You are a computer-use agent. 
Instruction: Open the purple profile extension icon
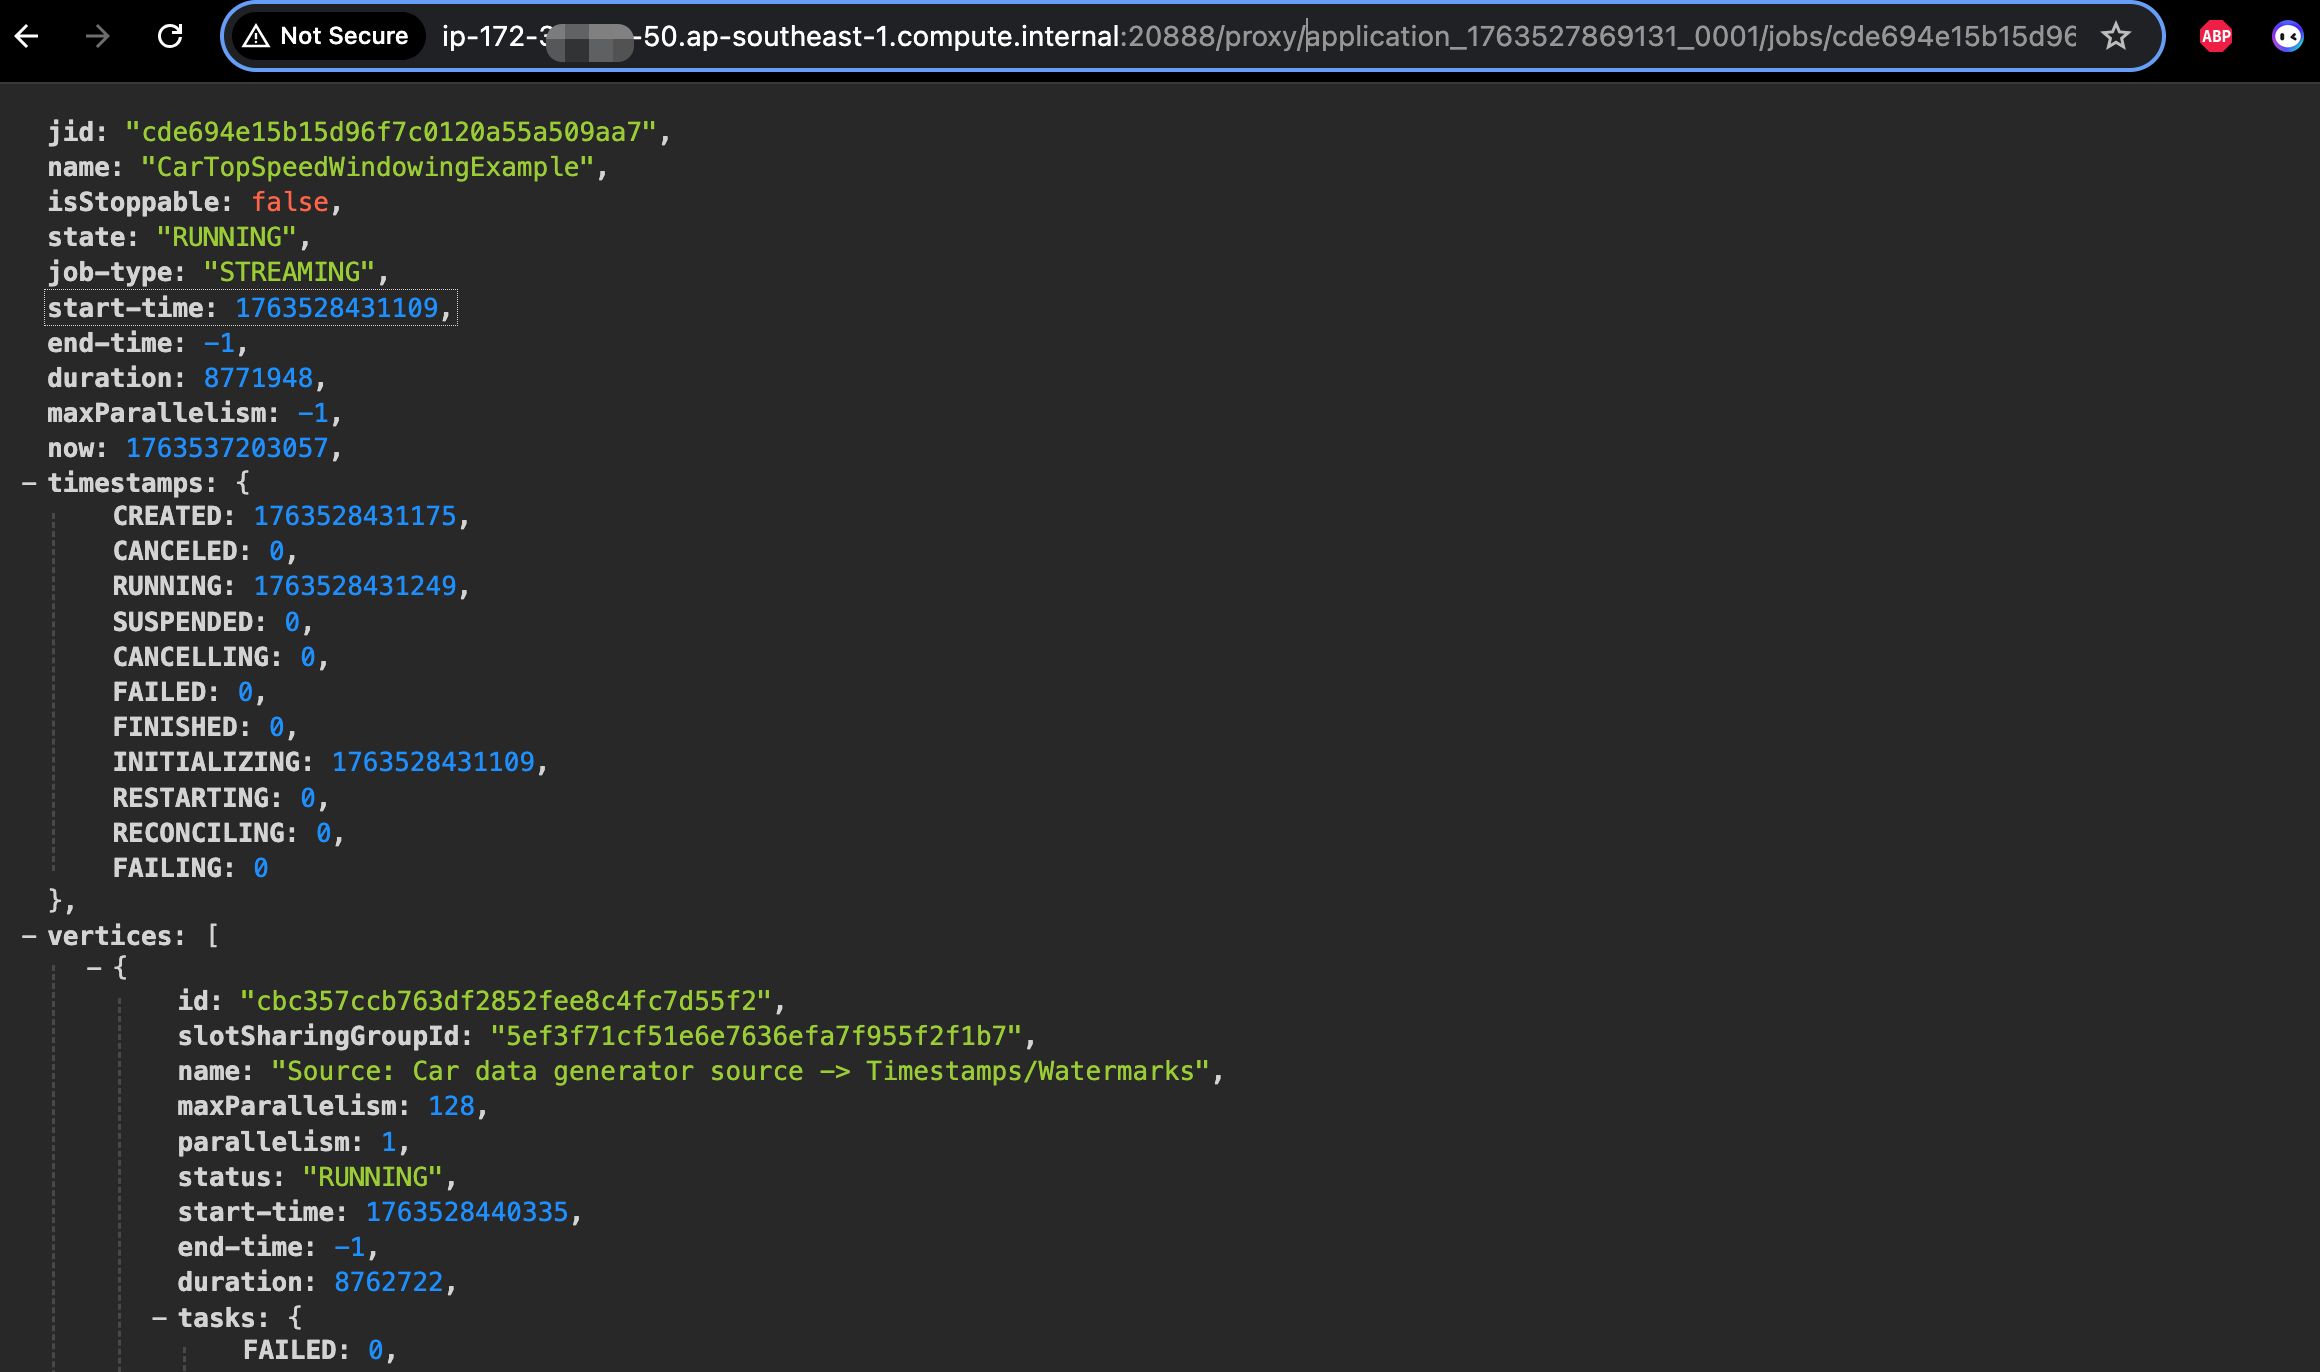click(2287, 37)
